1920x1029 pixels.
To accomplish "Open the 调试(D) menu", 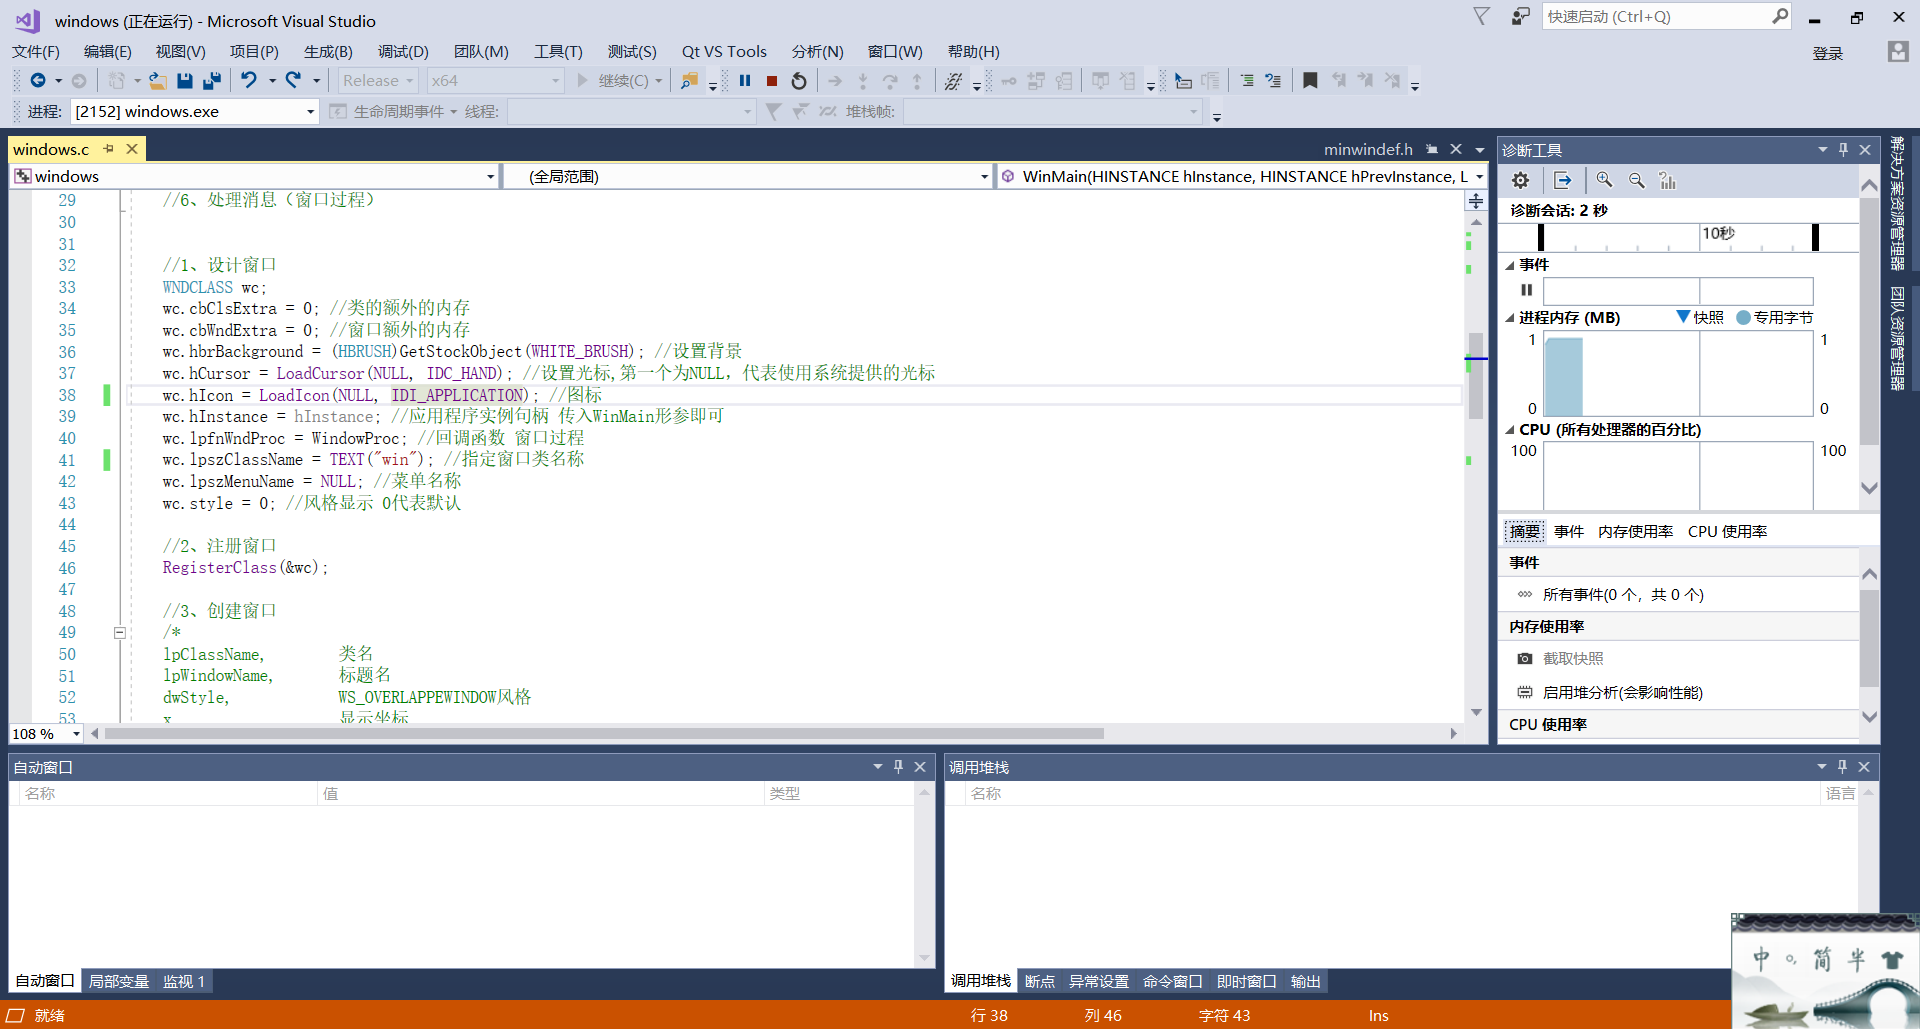I will [x=403, y=52].
